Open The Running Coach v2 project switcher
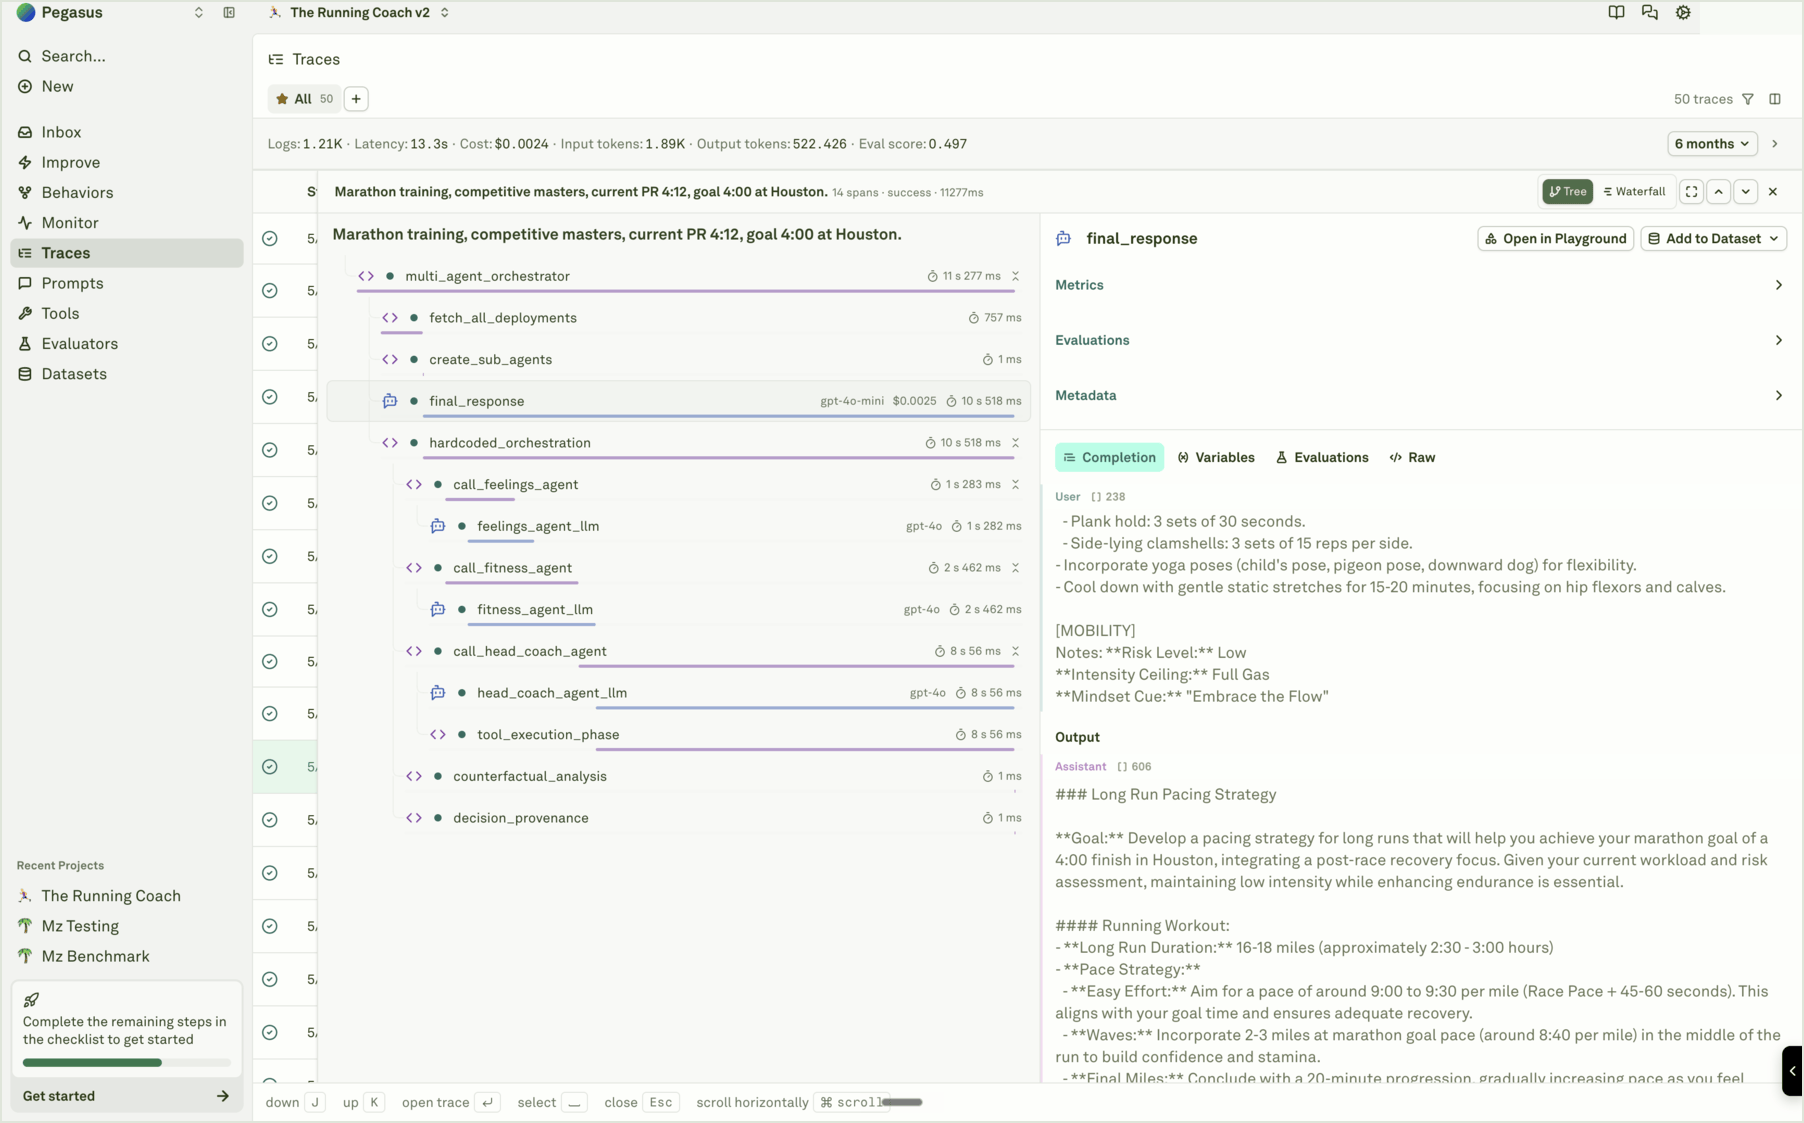This screenshot has width=1804, height=1123. point(359,13)
